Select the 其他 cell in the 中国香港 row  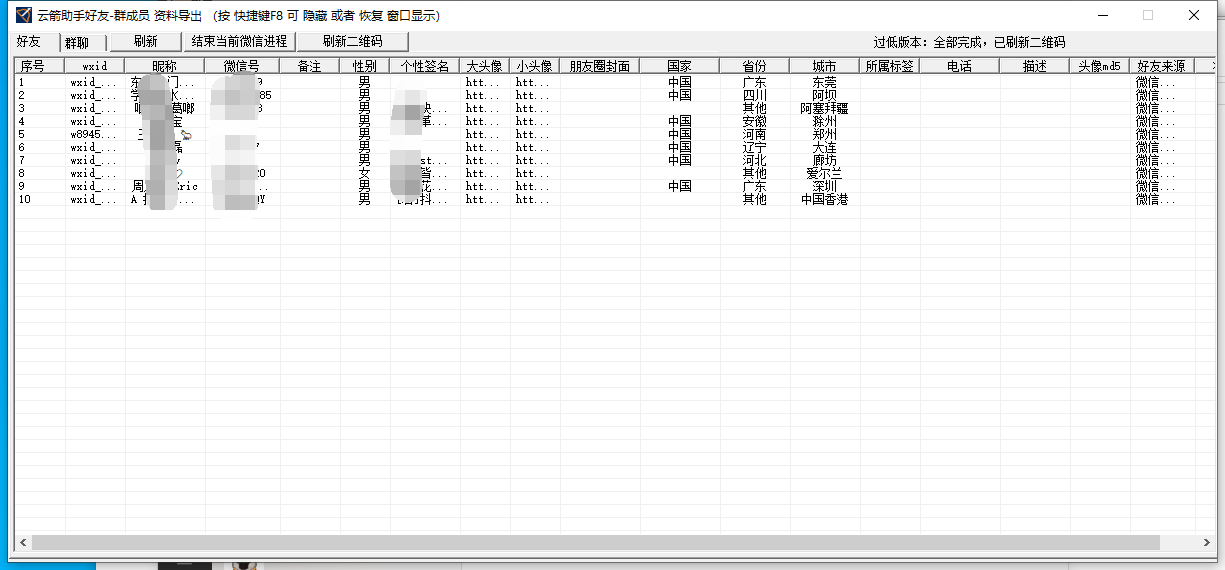pyautogui.click(x=755, y=199)
